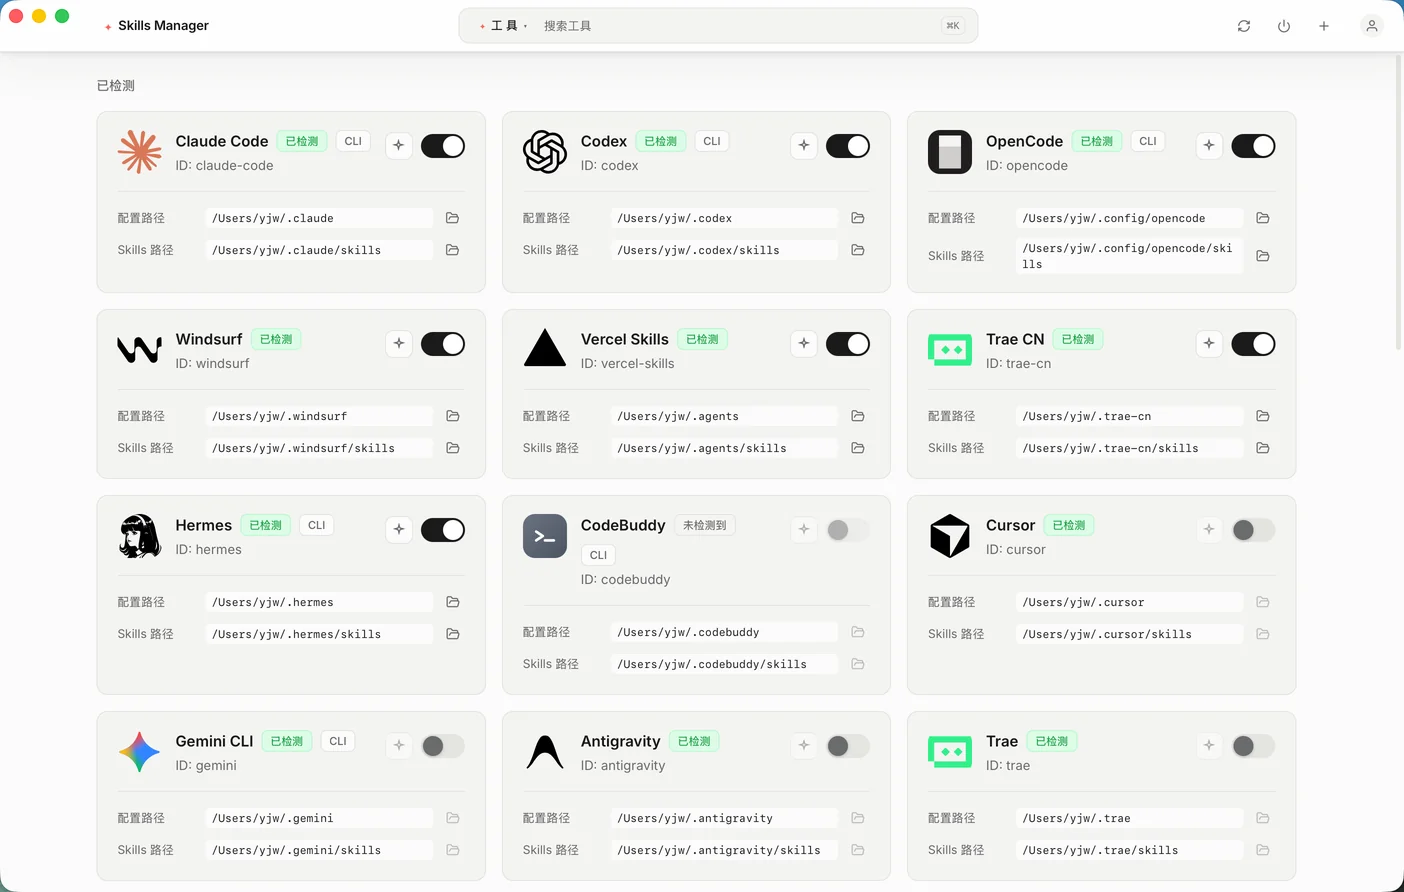The height and width of the screenshot is (892, 1404).
Task: Click the vertical scrollbar on the right edge
Action: point(1399,200)
